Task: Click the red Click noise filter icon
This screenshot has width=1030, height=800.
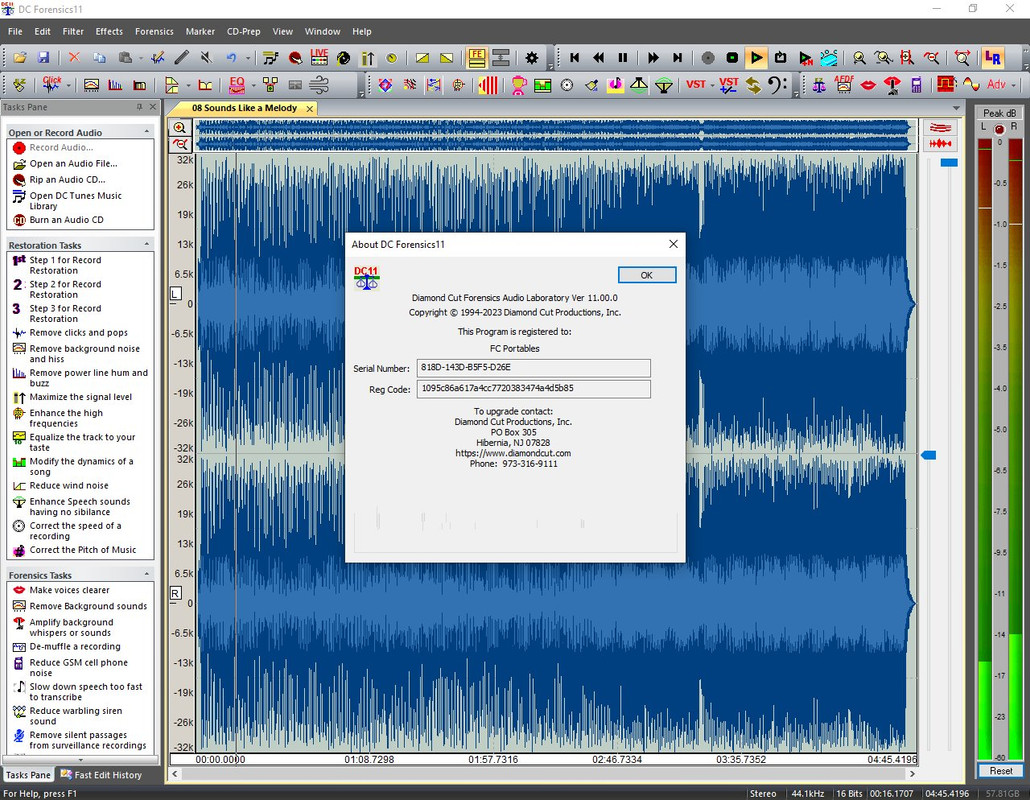Action: click(51, 84)
